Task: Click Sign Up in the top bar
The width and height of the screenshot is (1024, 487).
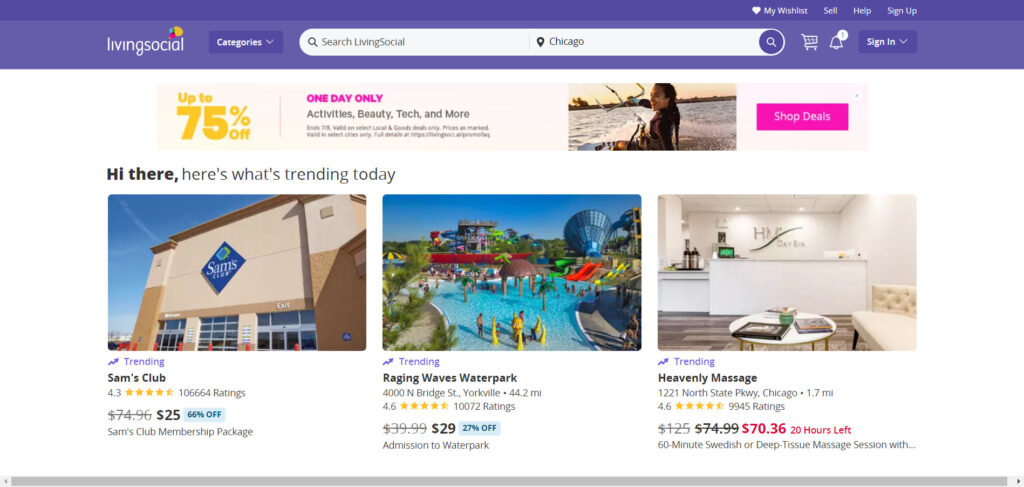Action: tap(901, 11)
